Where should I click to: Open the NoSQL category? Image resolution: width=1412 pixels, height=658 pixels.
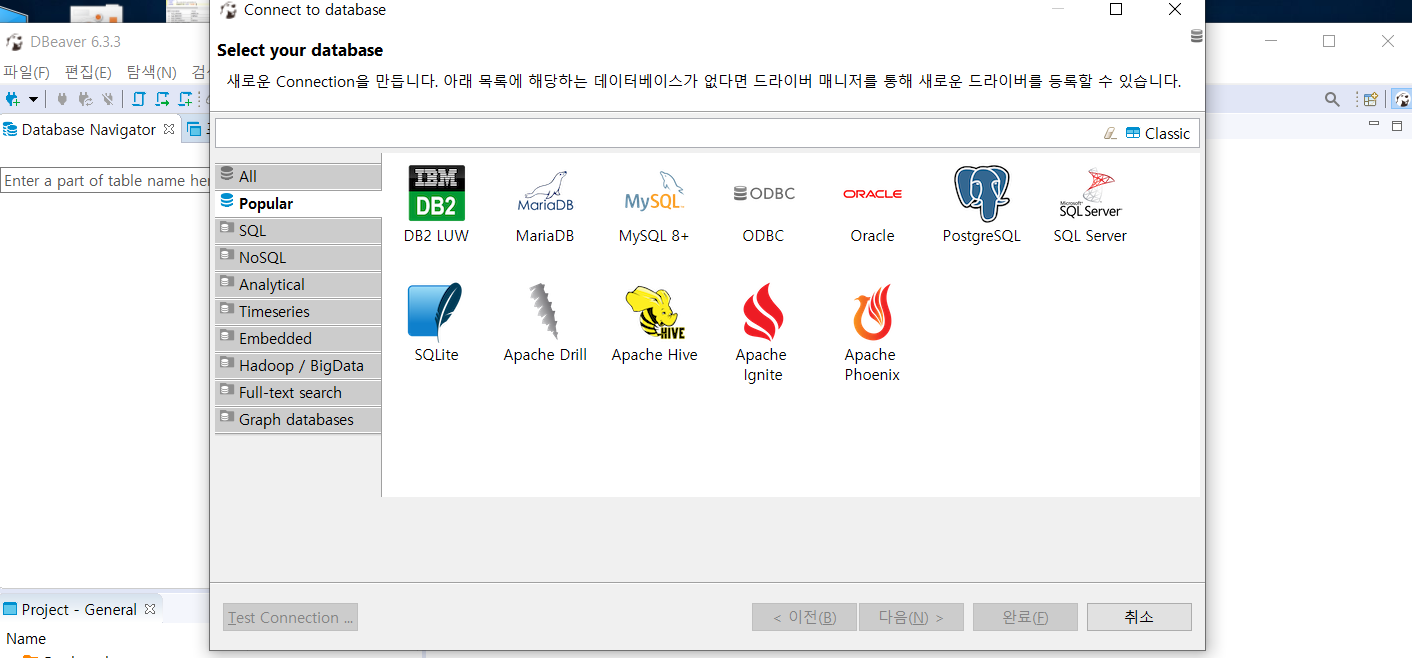coord(298,257)
